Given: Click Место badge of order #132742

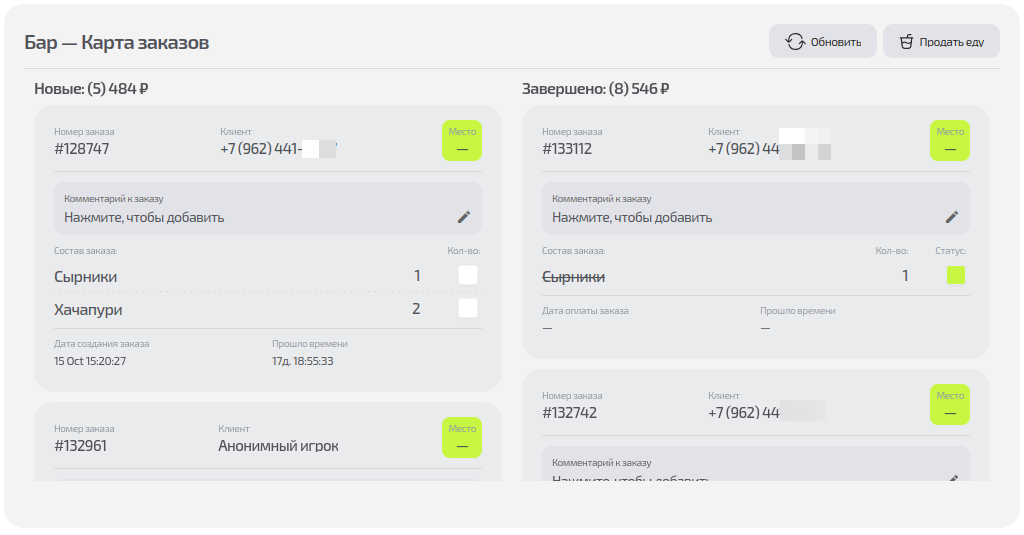Looking at the screenshot, I should click(950, 405).
